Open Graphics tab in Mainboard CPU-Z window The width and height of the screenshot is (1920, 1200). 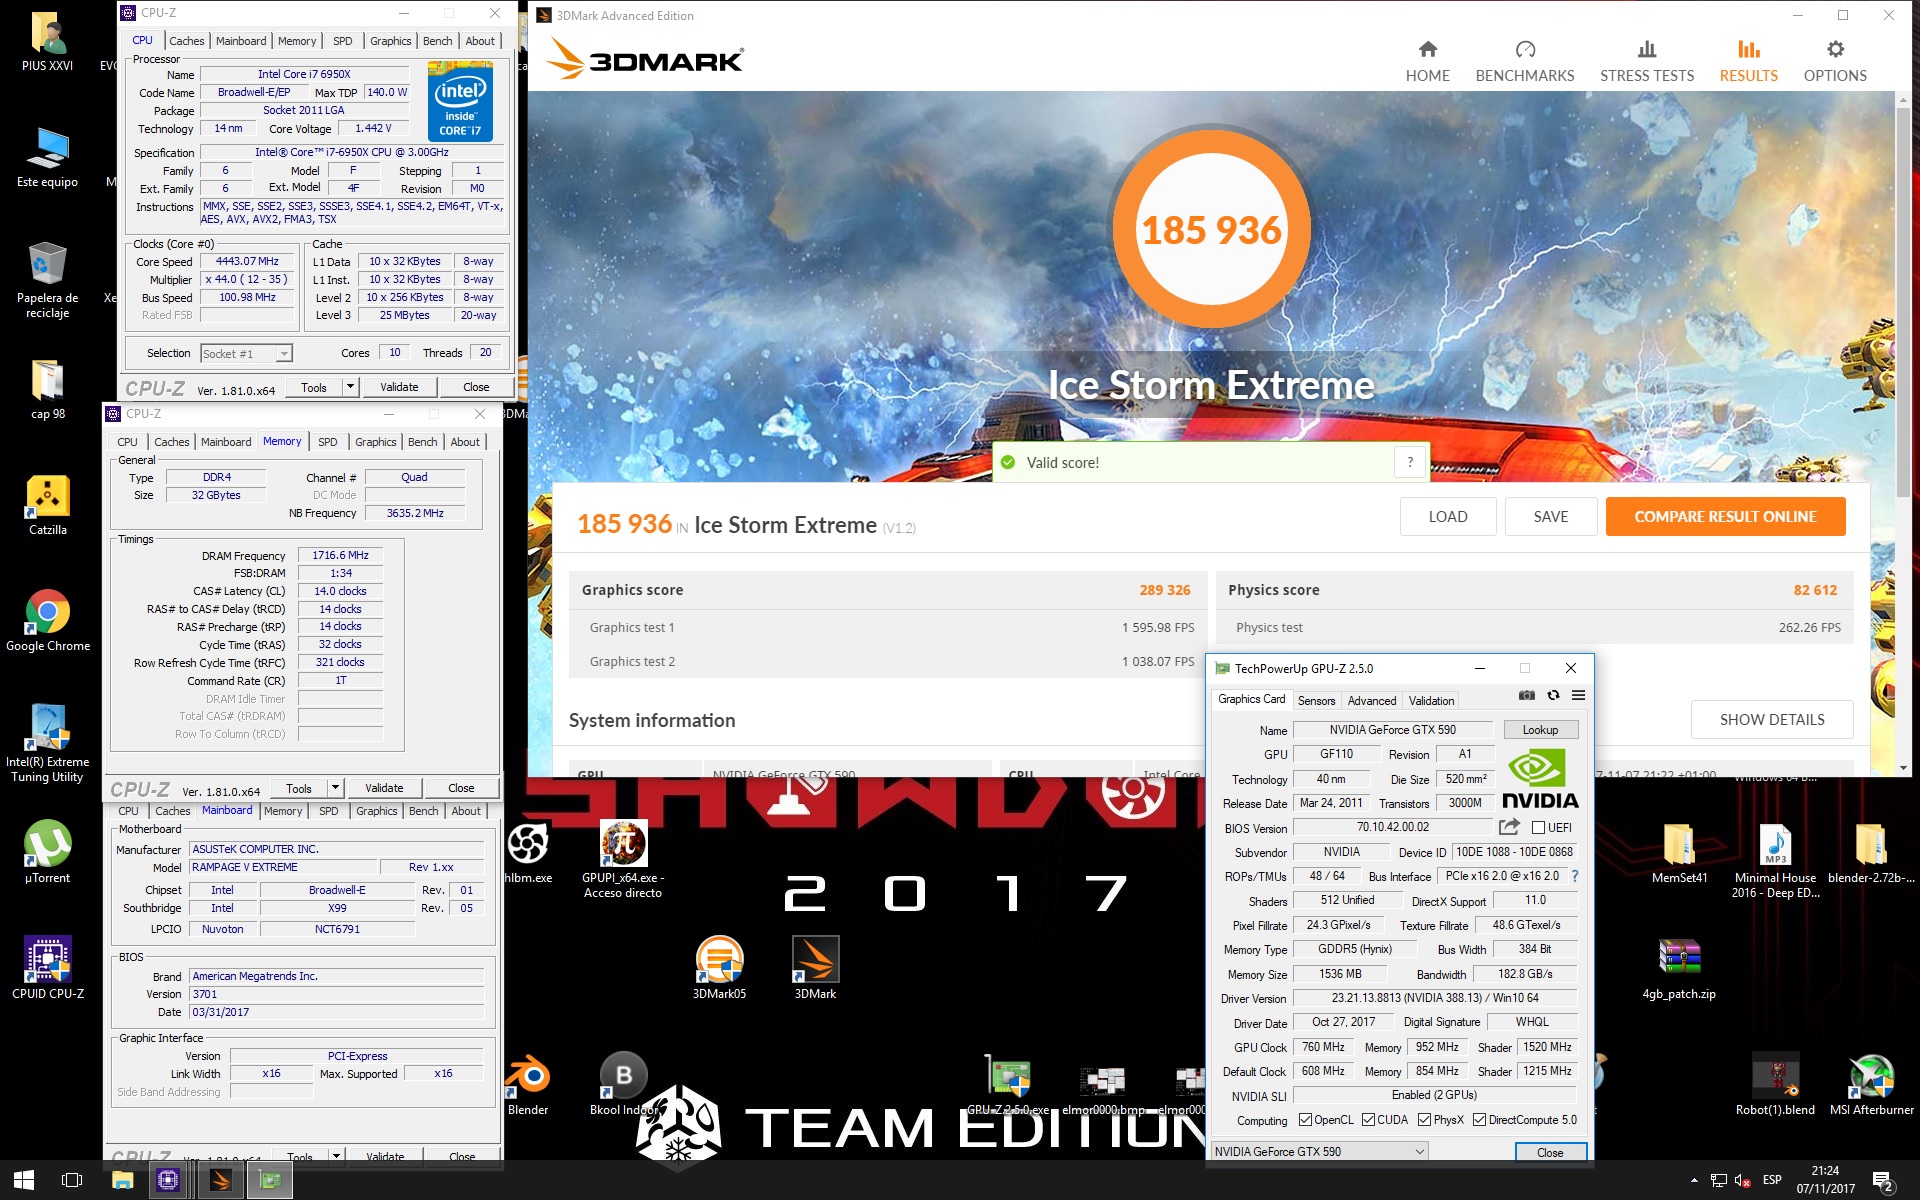click(376, 811)
